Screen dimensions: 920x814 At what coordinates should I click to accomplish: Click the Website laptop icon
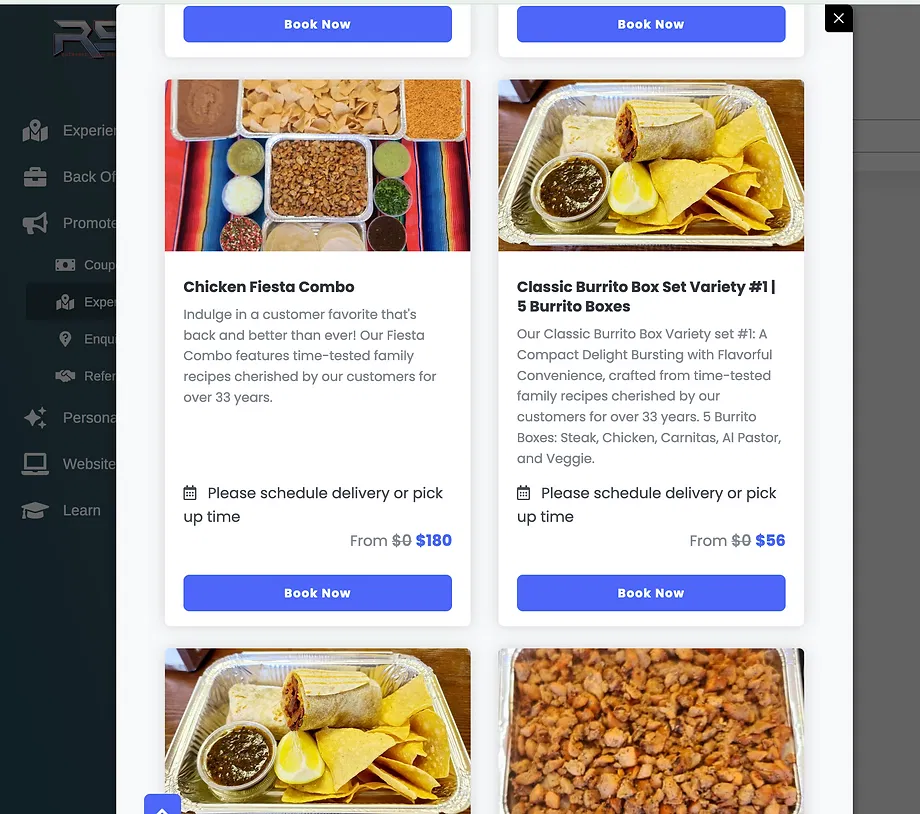pos(35,464)
